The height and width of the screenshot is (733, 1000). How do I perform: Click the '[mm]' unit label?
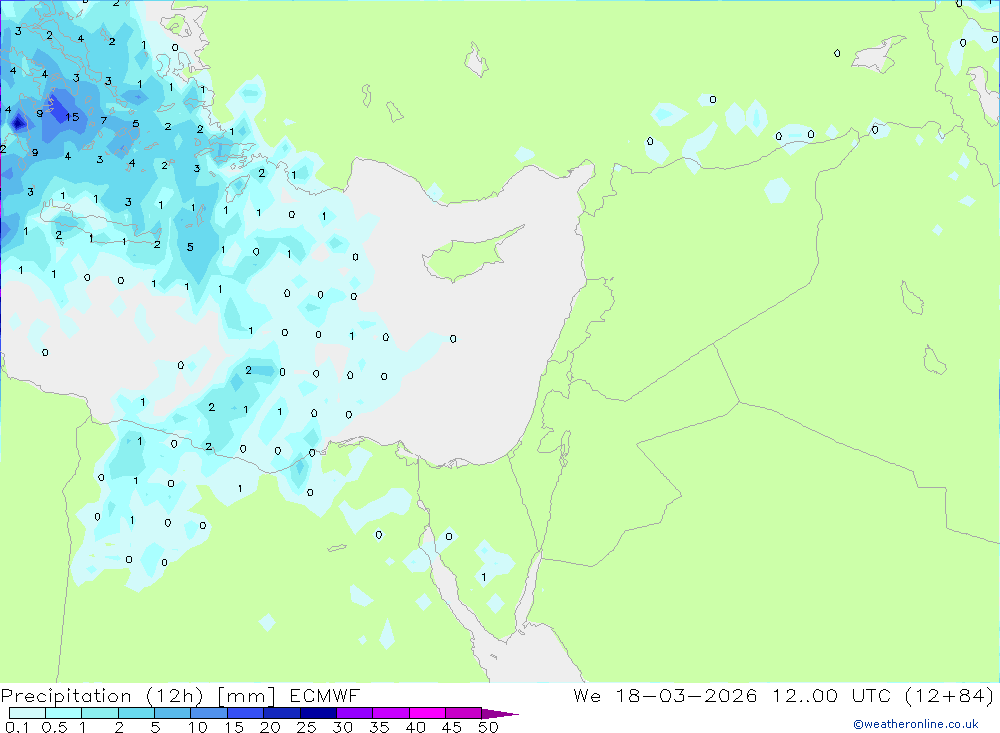click(x=246, y=696)
